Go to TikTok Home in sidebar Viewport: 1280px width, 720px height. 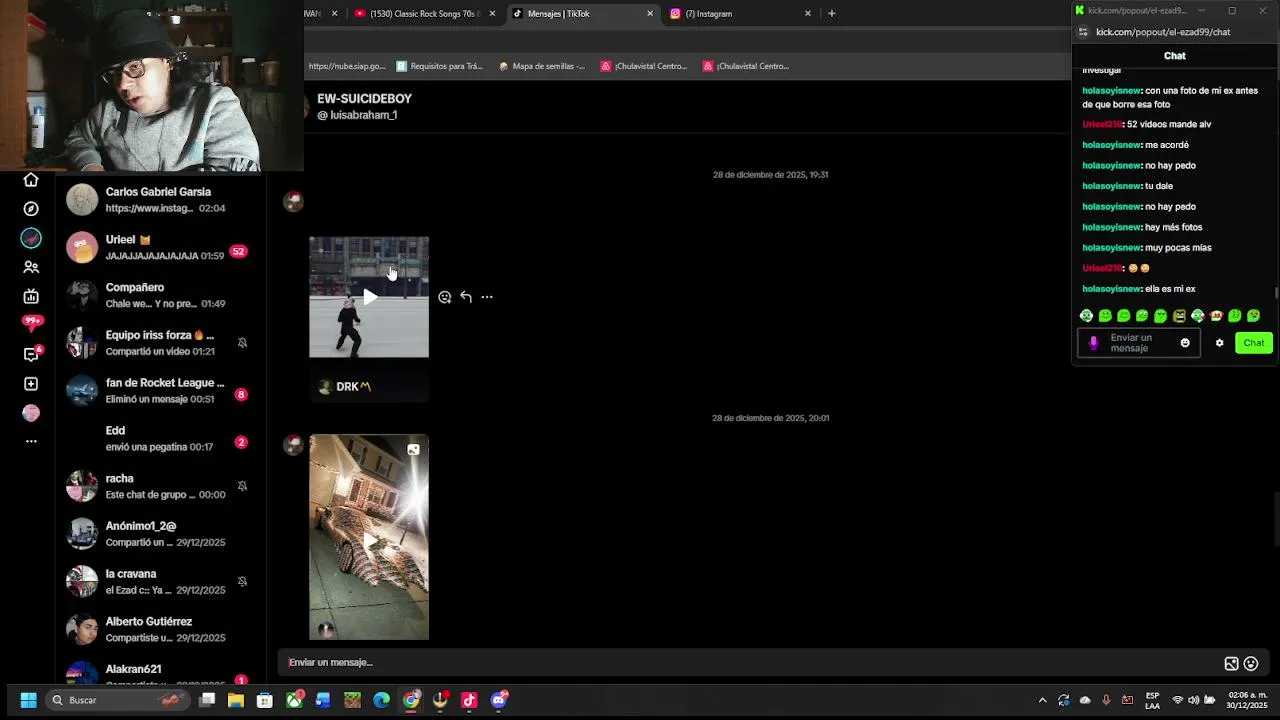[31, 180]
